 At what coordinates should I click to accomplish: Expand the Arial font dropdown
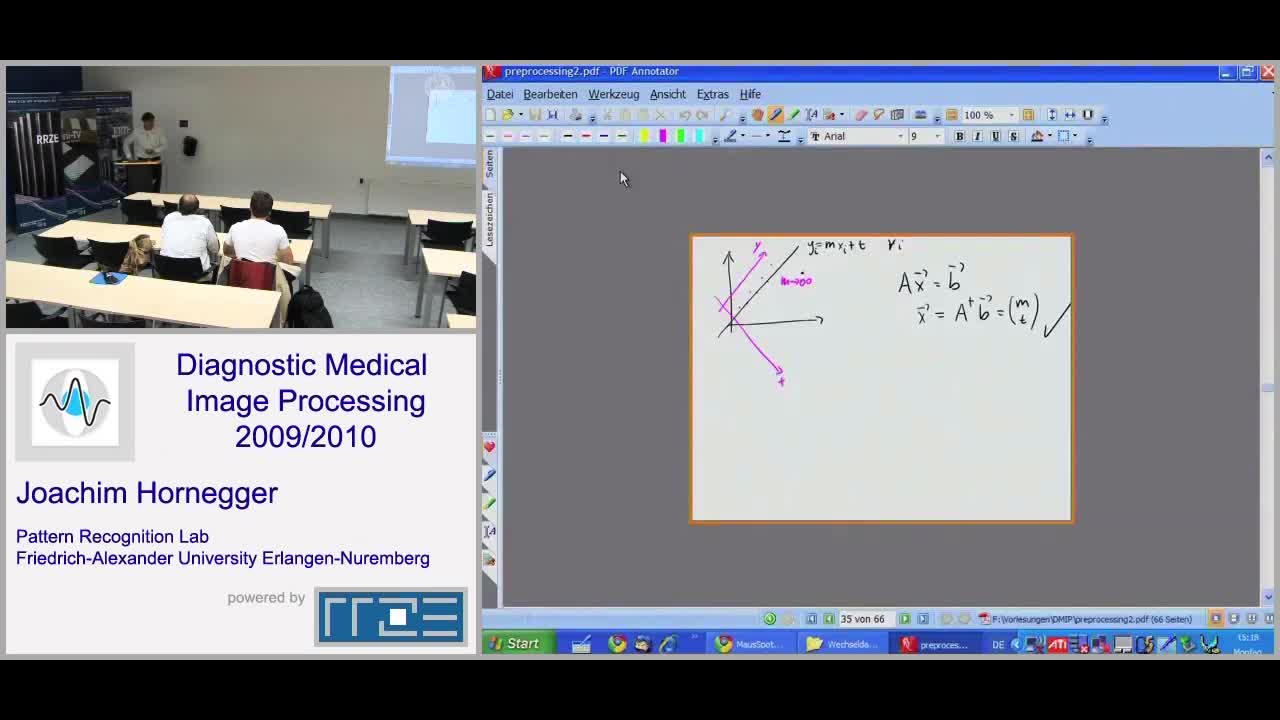(900, 136)
